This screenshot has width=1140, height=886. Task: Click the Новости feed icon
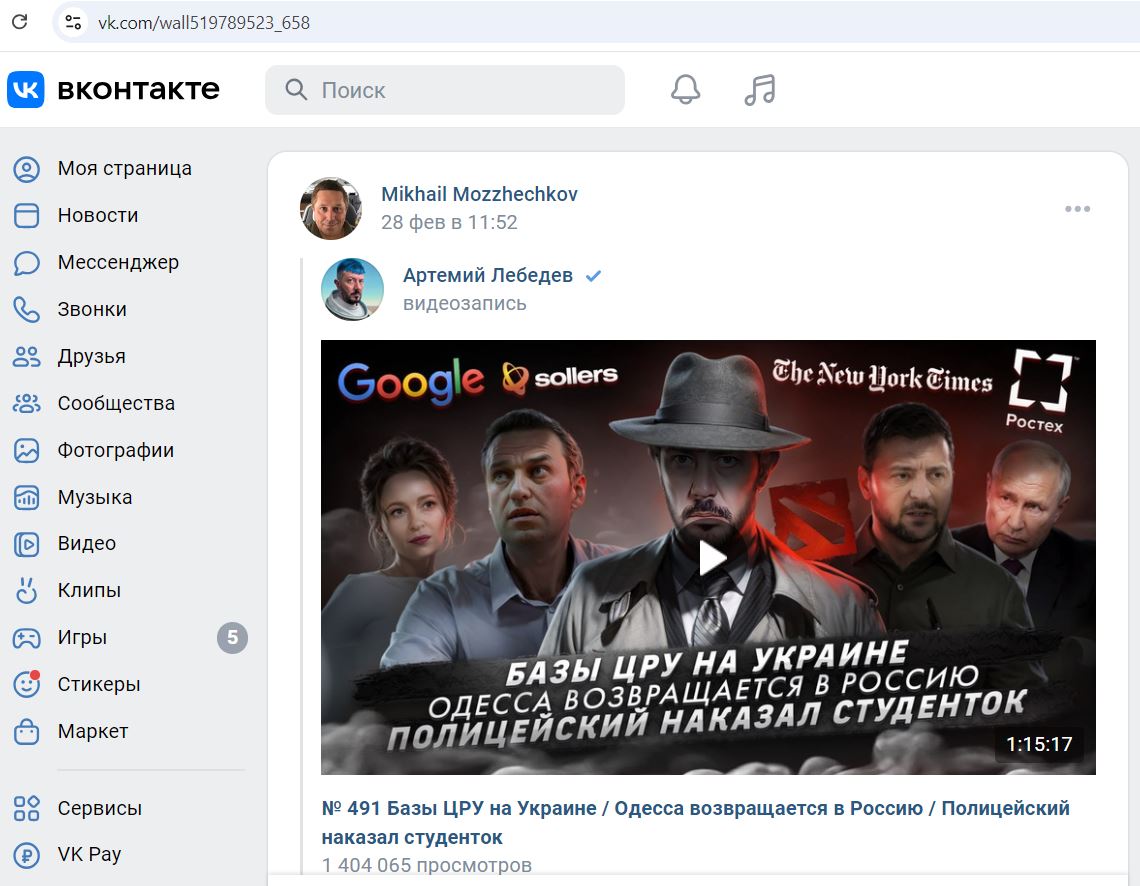click(27, 215)
